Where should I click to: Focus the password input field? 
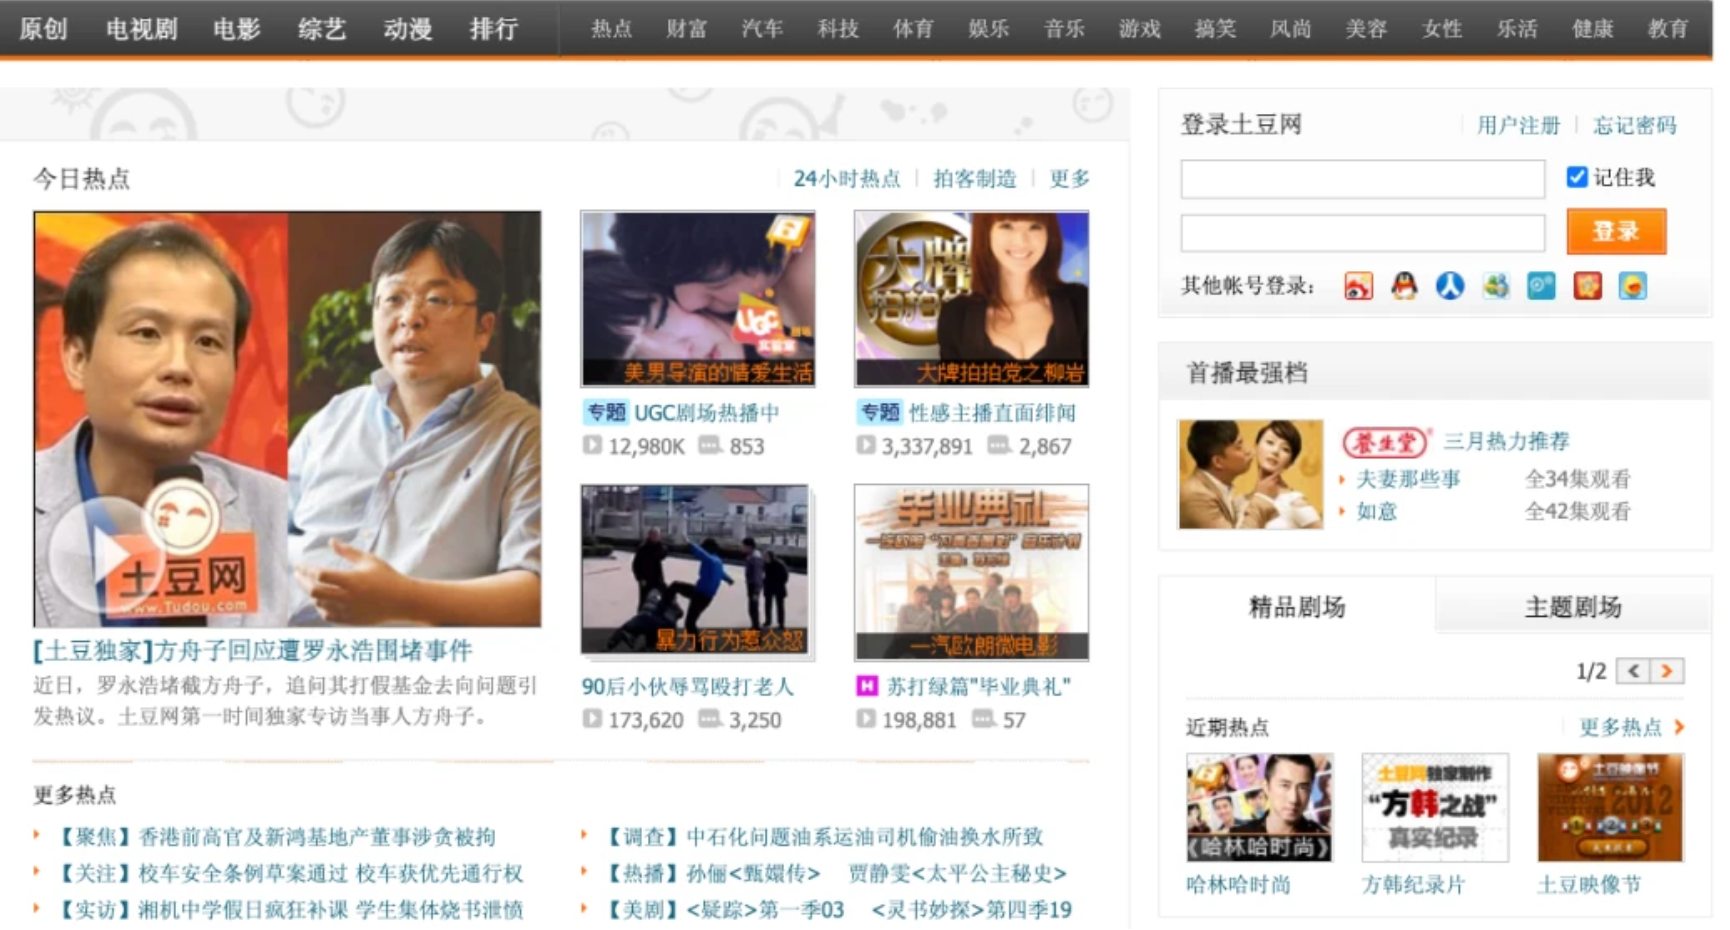(1363, 233)
